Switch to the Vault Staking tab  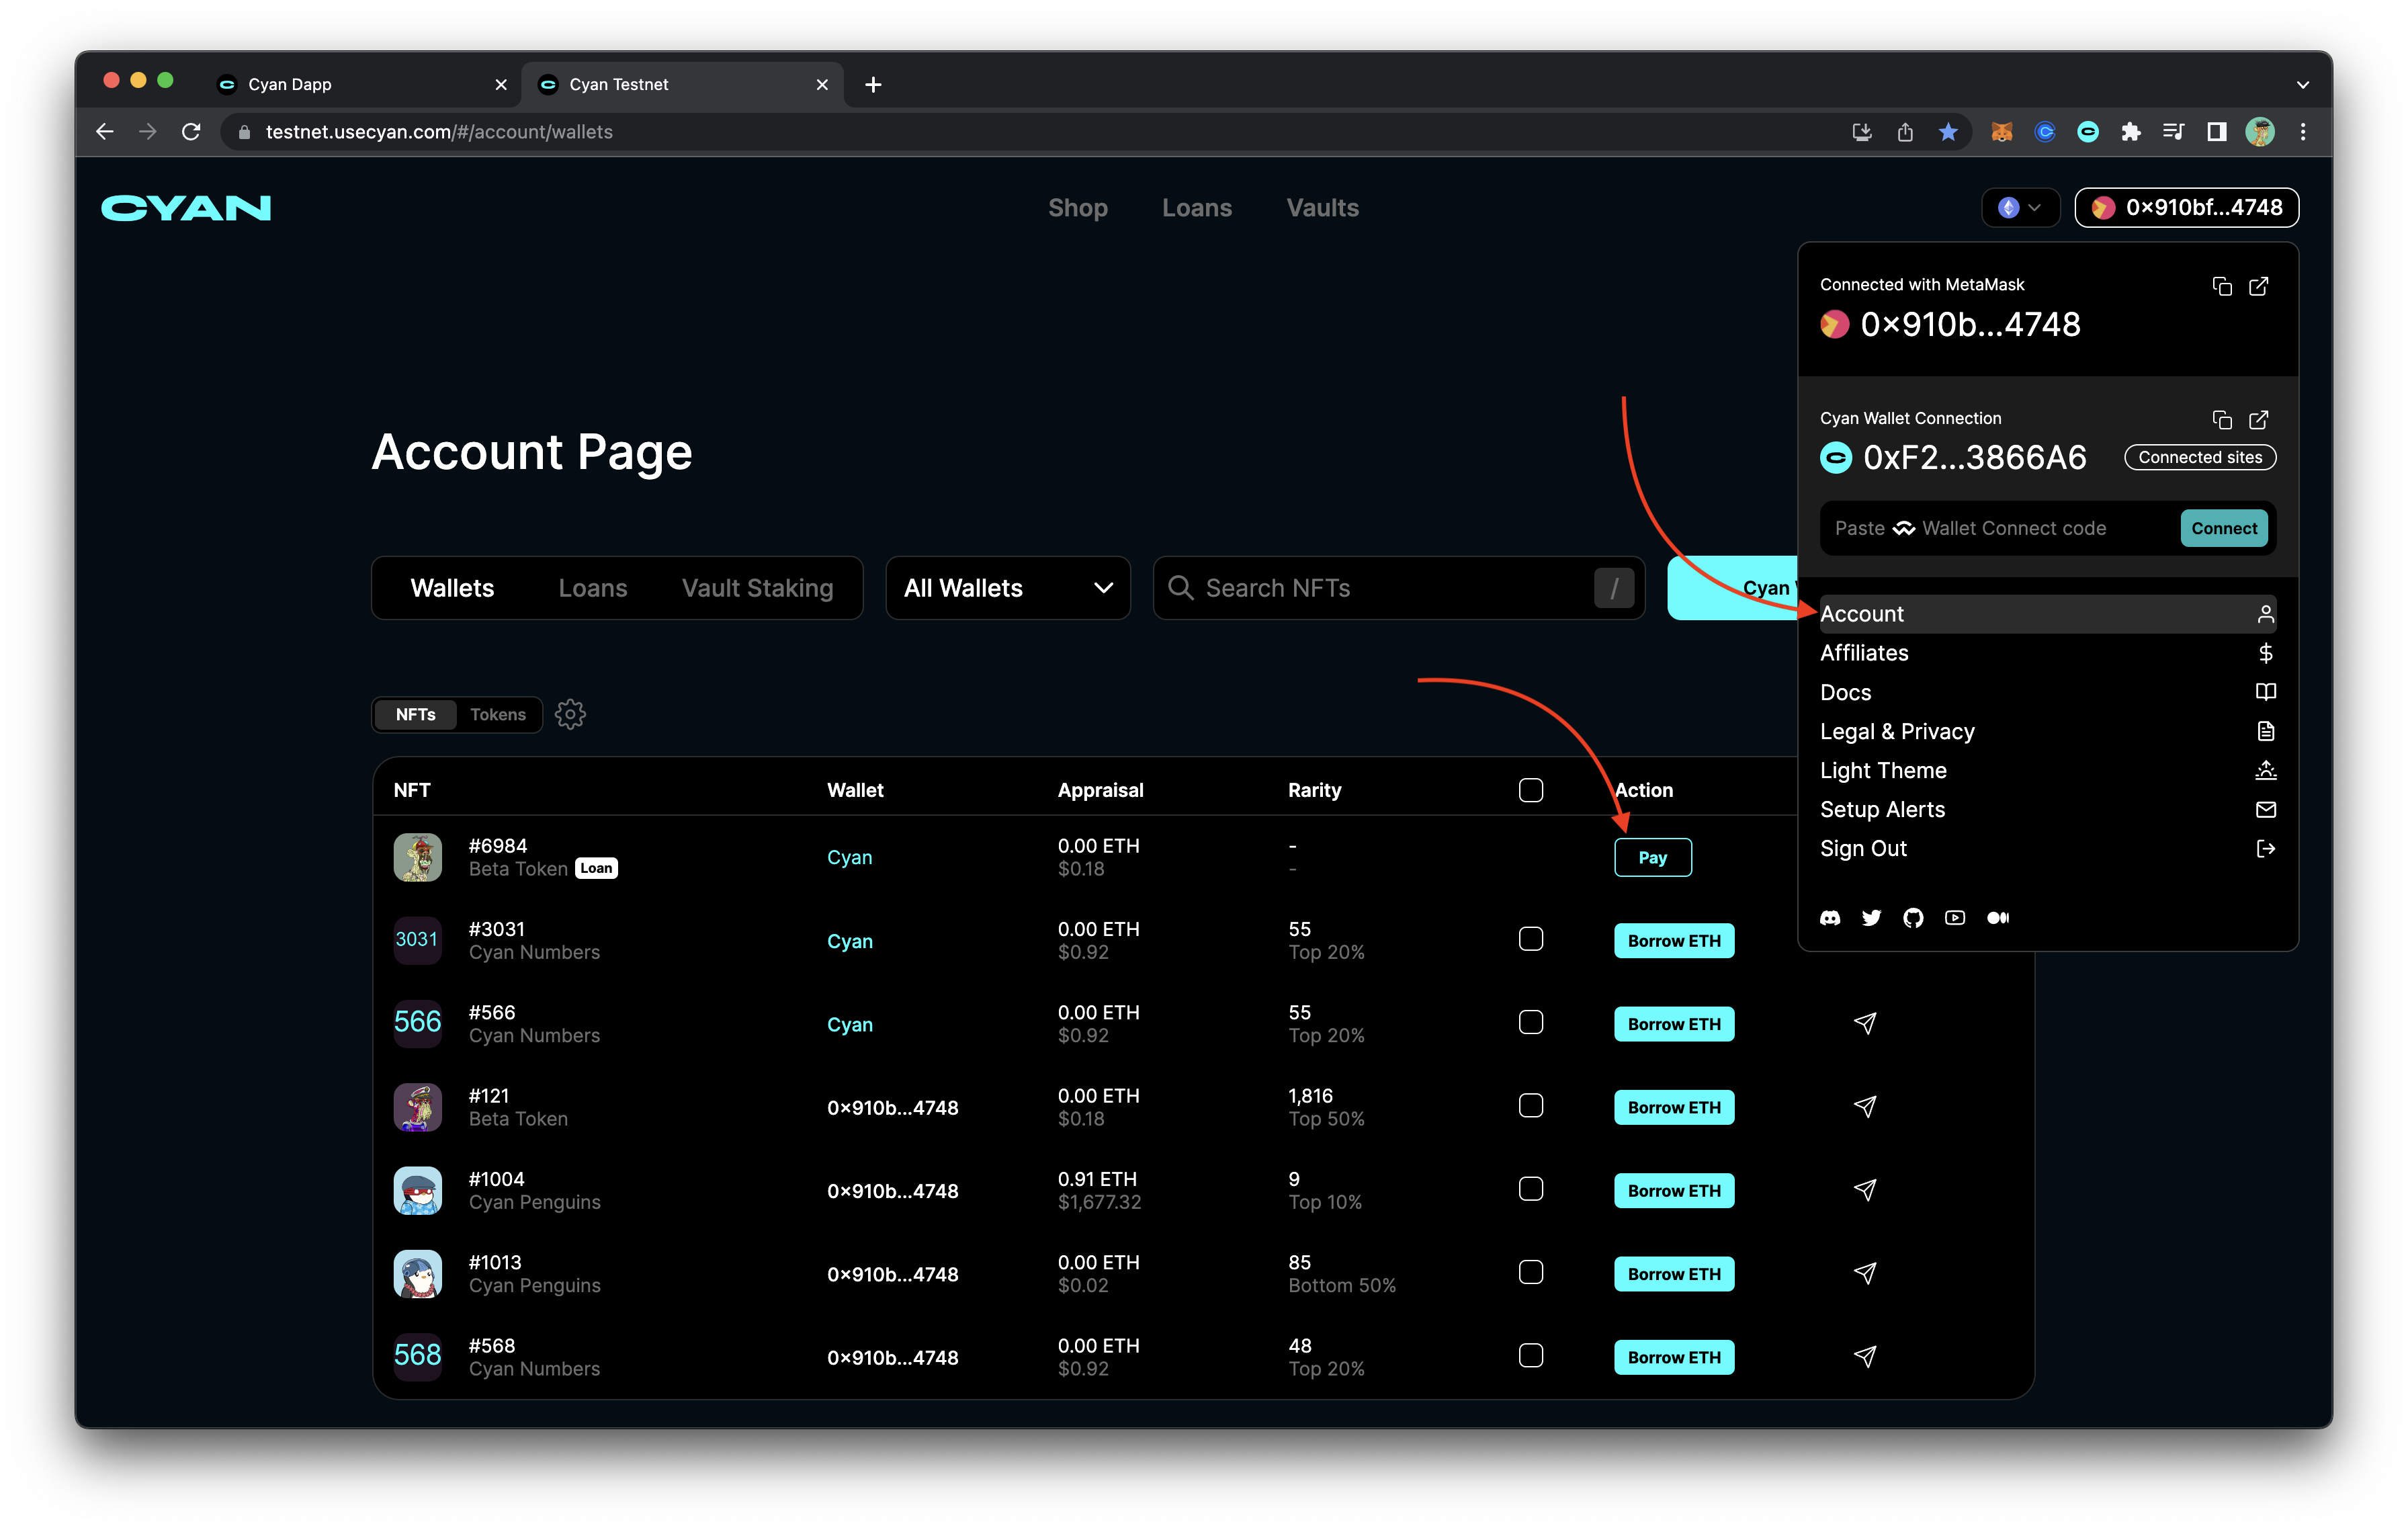757,588
